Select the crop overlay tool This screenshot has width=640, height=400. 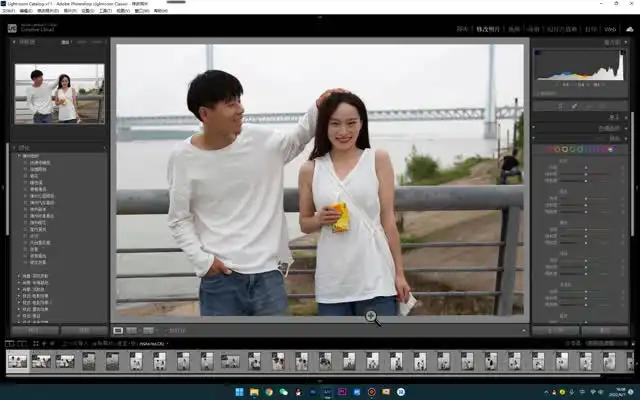point(560,105)
